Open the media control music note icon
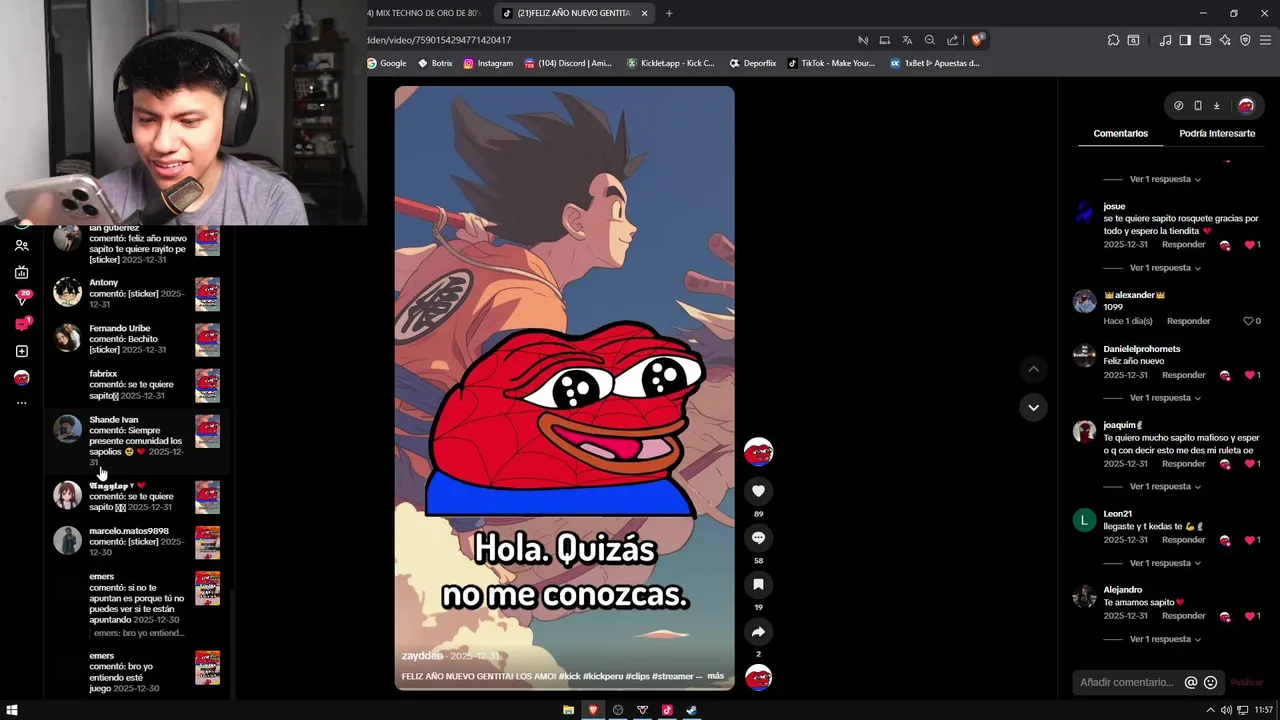Image resolution: width=1280 pixels, height=720 pixels. coord(1165,40)
